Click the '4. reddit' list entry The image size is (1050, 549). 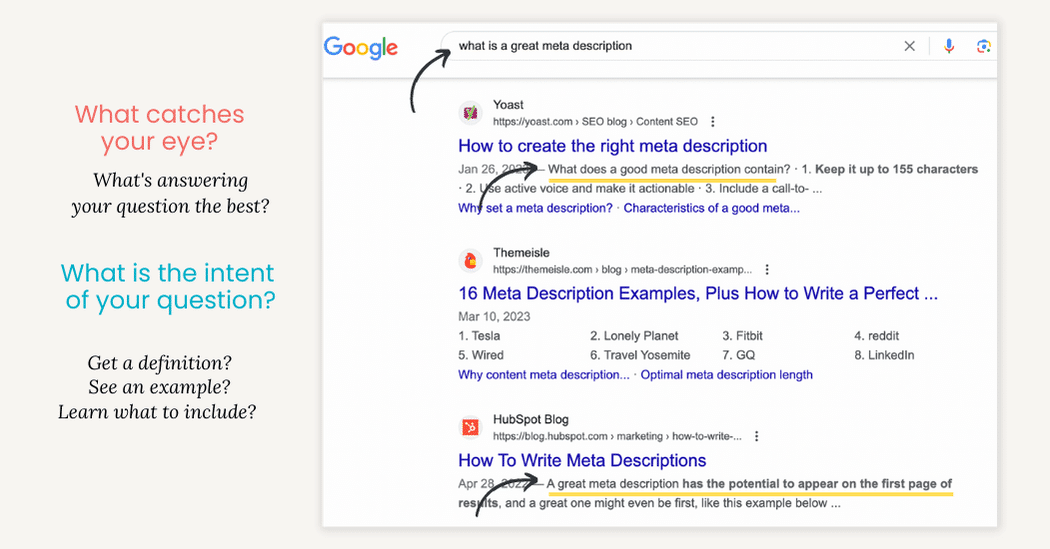tap(877, 336)
